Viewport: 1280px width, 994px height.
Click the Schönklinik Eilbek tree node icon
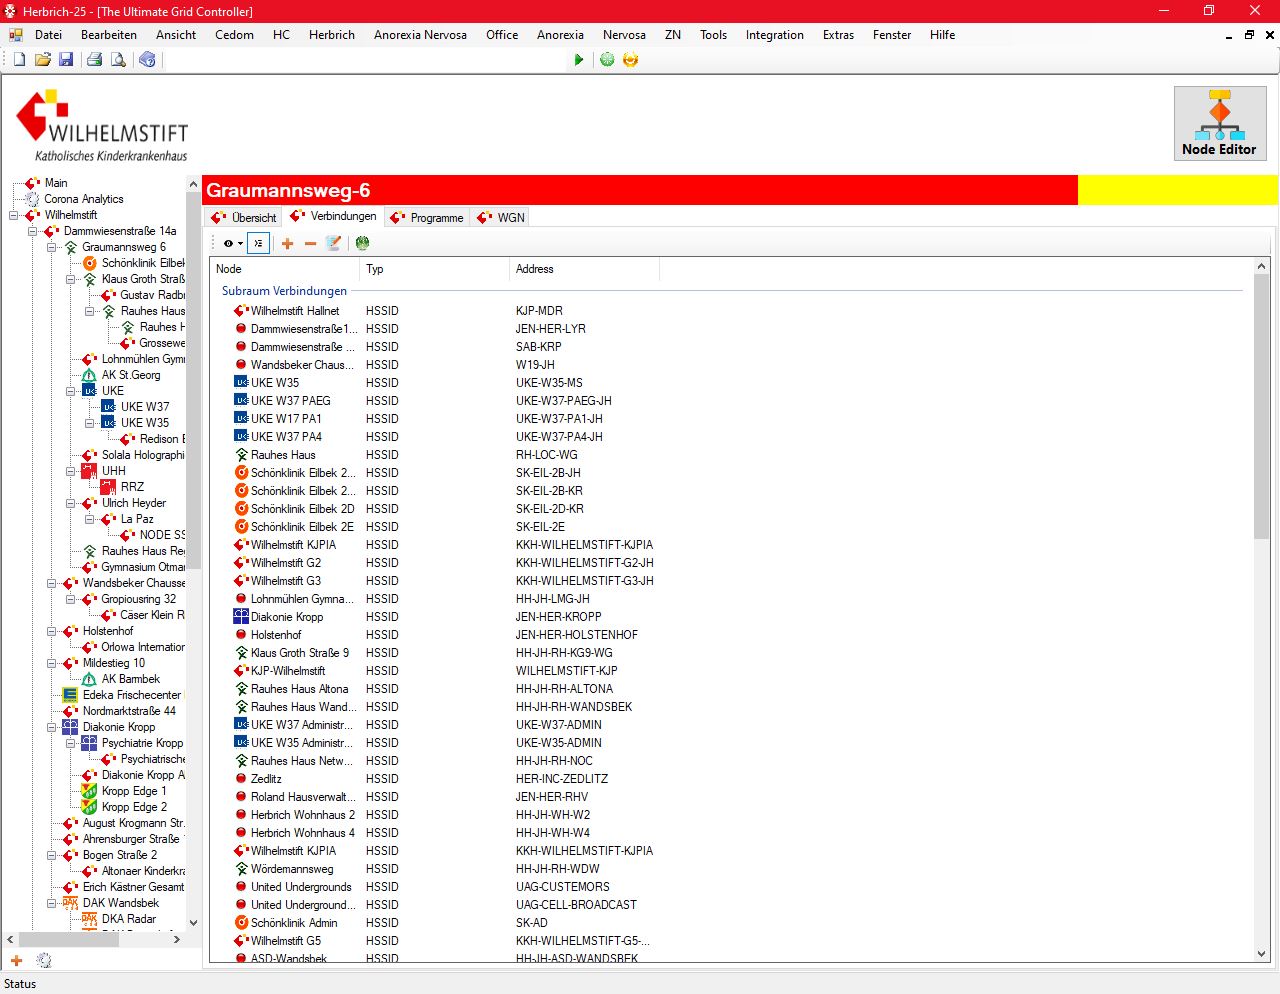pos(90,263)
